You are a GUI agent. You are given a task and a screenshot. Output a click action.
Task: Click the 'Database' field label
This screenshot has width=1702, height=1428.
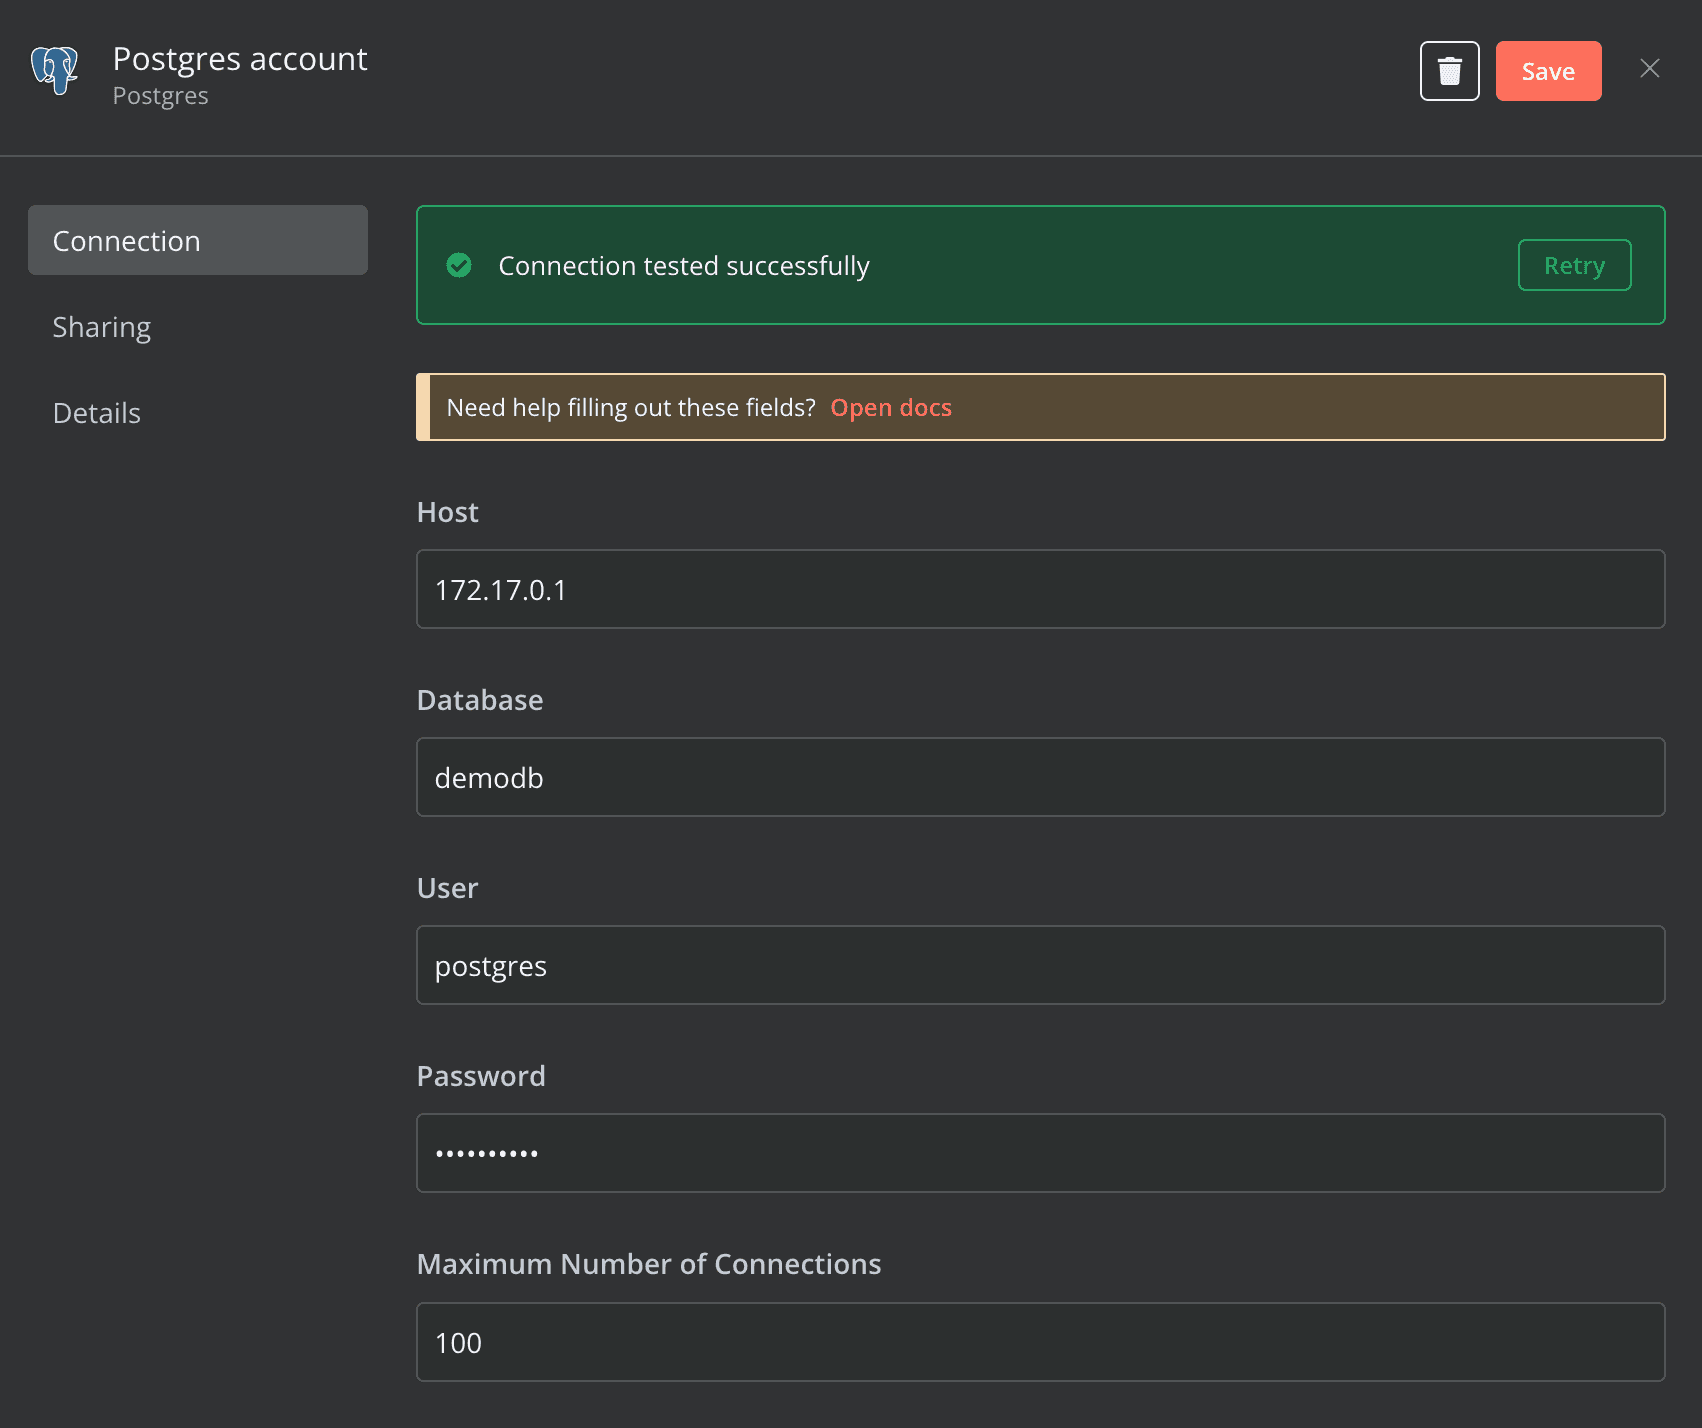480,700
